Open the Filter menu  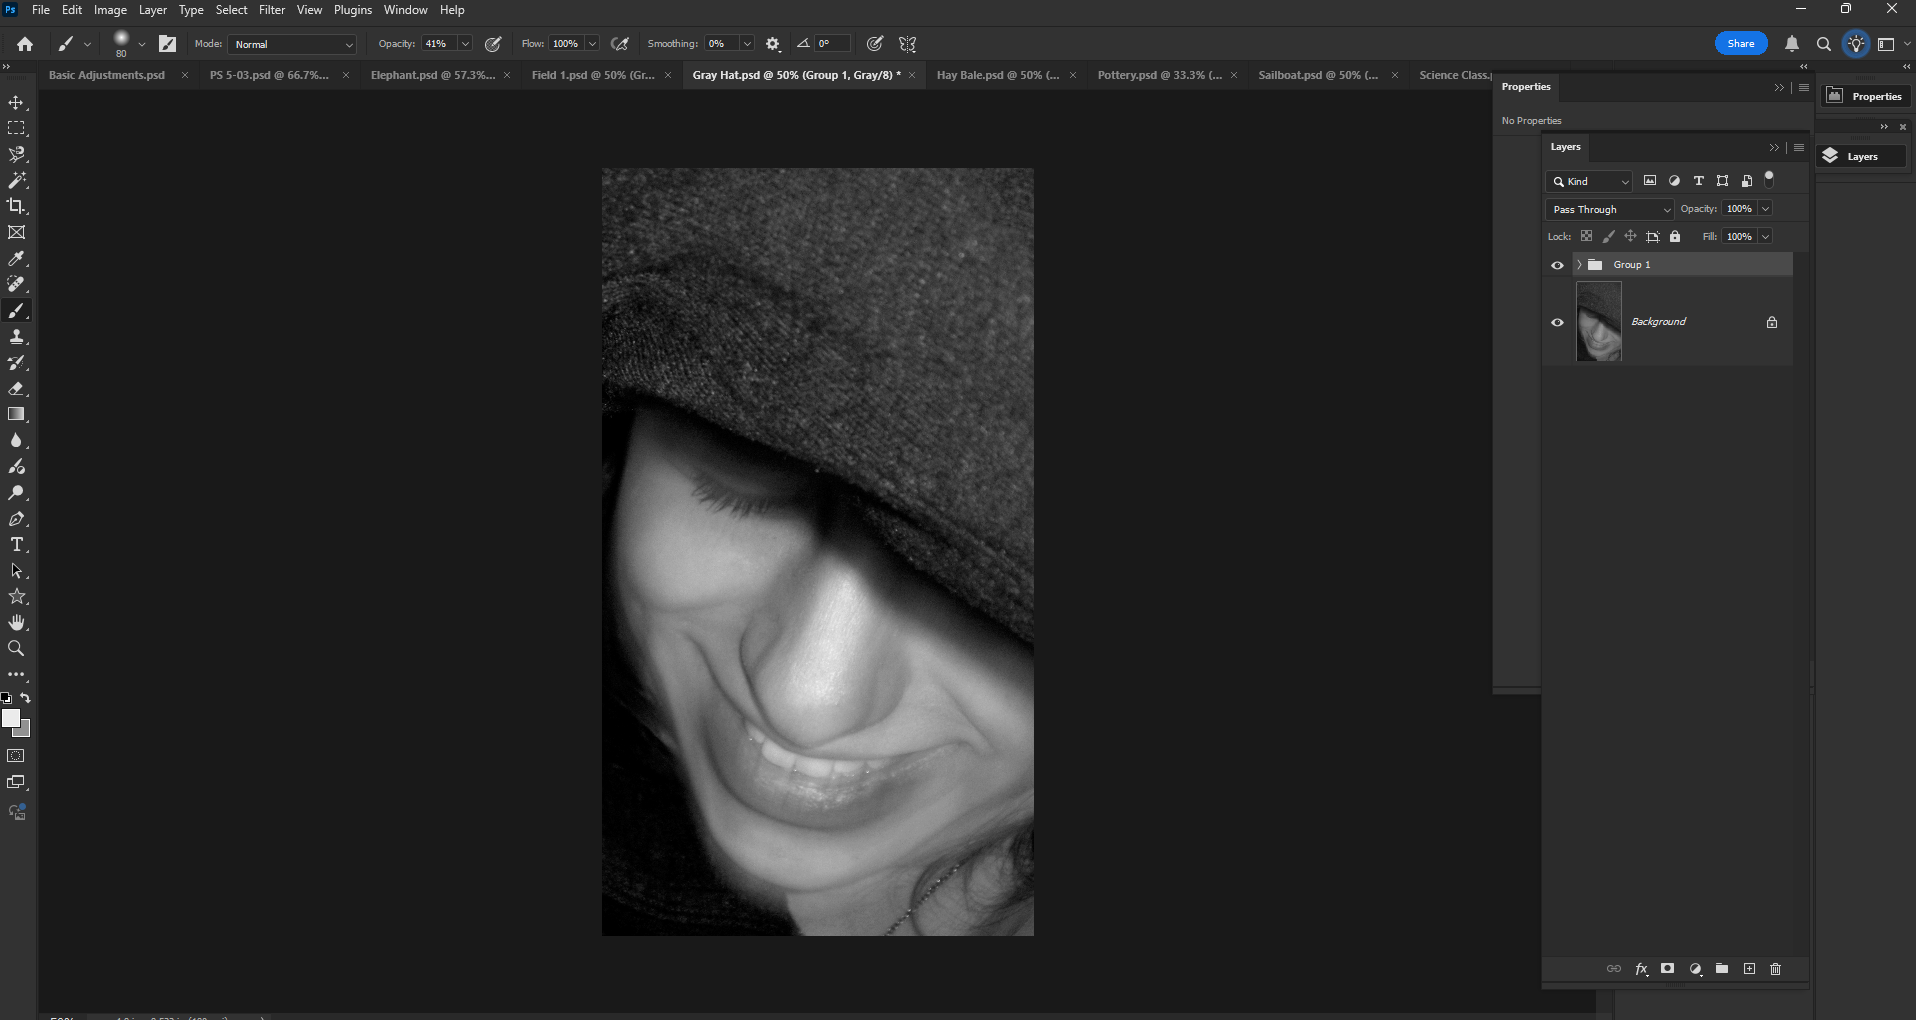272,10
